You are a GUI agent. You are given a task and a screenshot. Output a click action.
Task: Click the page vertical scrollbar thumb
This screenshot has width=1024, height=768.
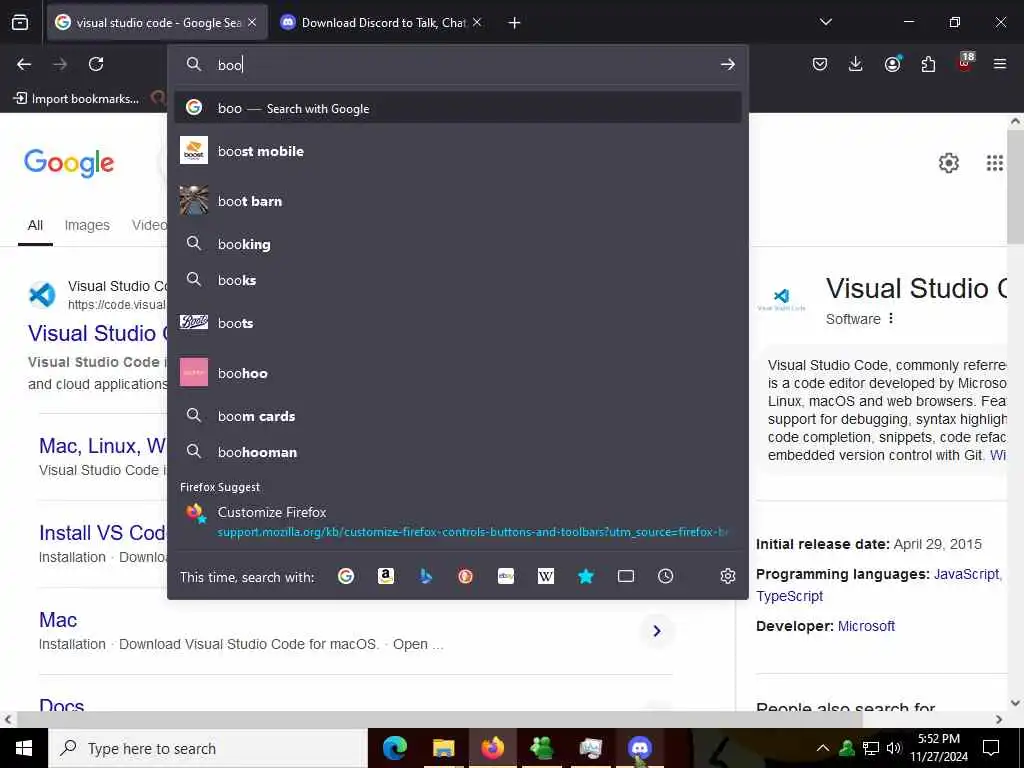click(1015, 186)
